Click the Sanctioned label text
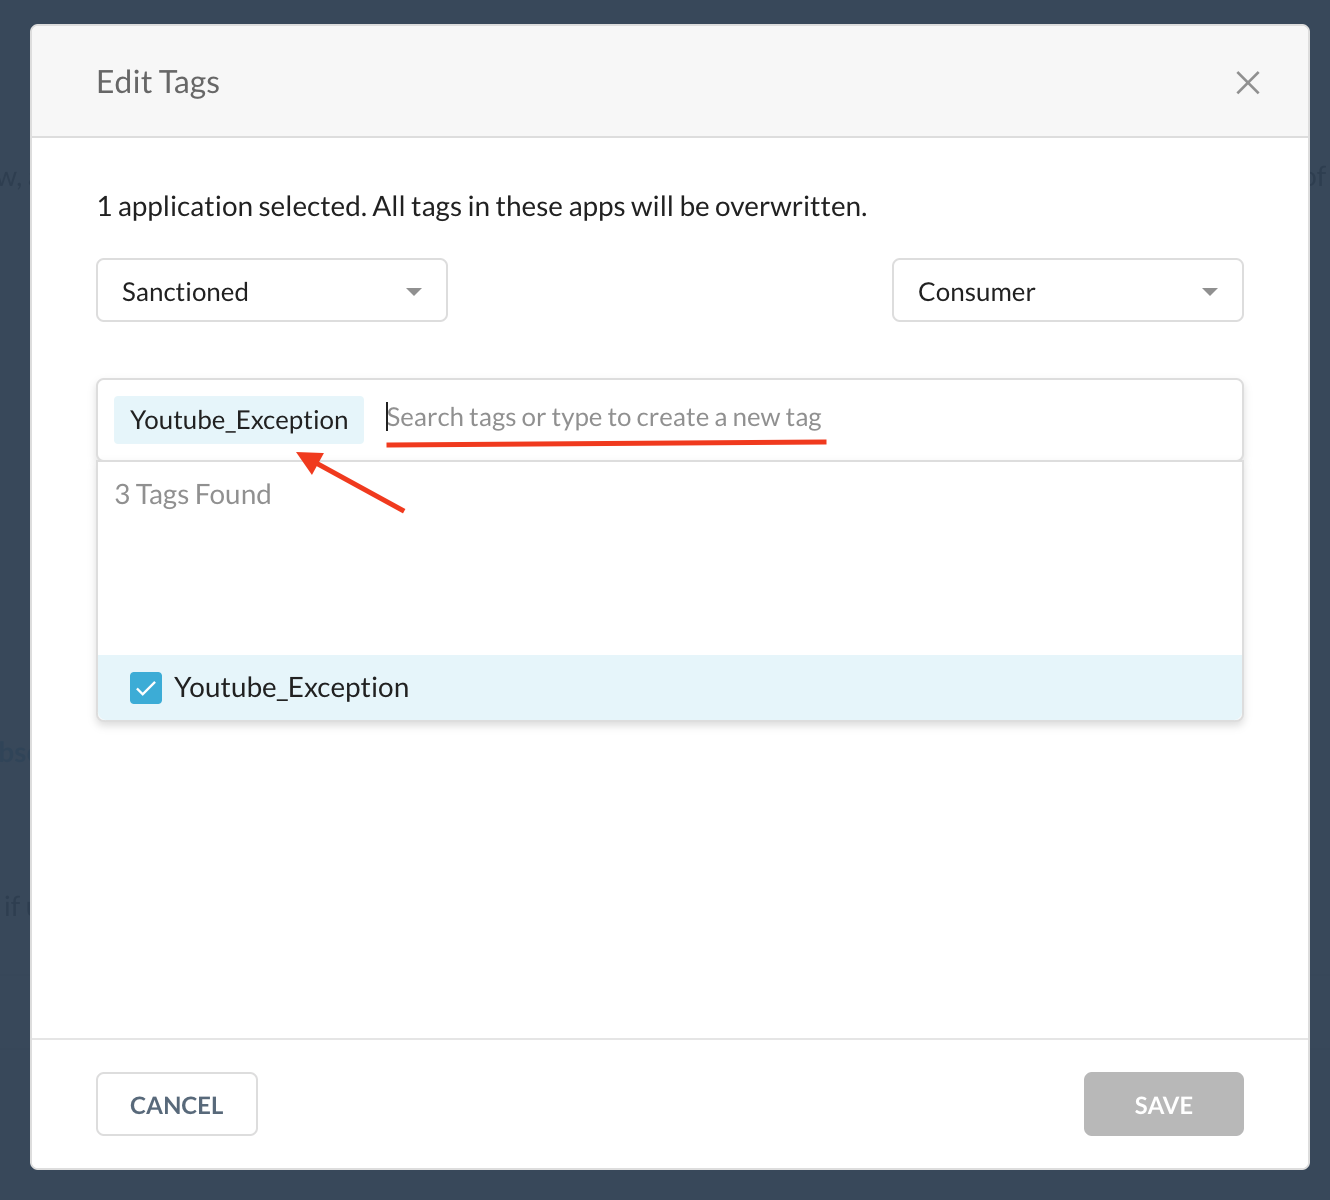The image size is (1330, 1200). click(185, 291)
